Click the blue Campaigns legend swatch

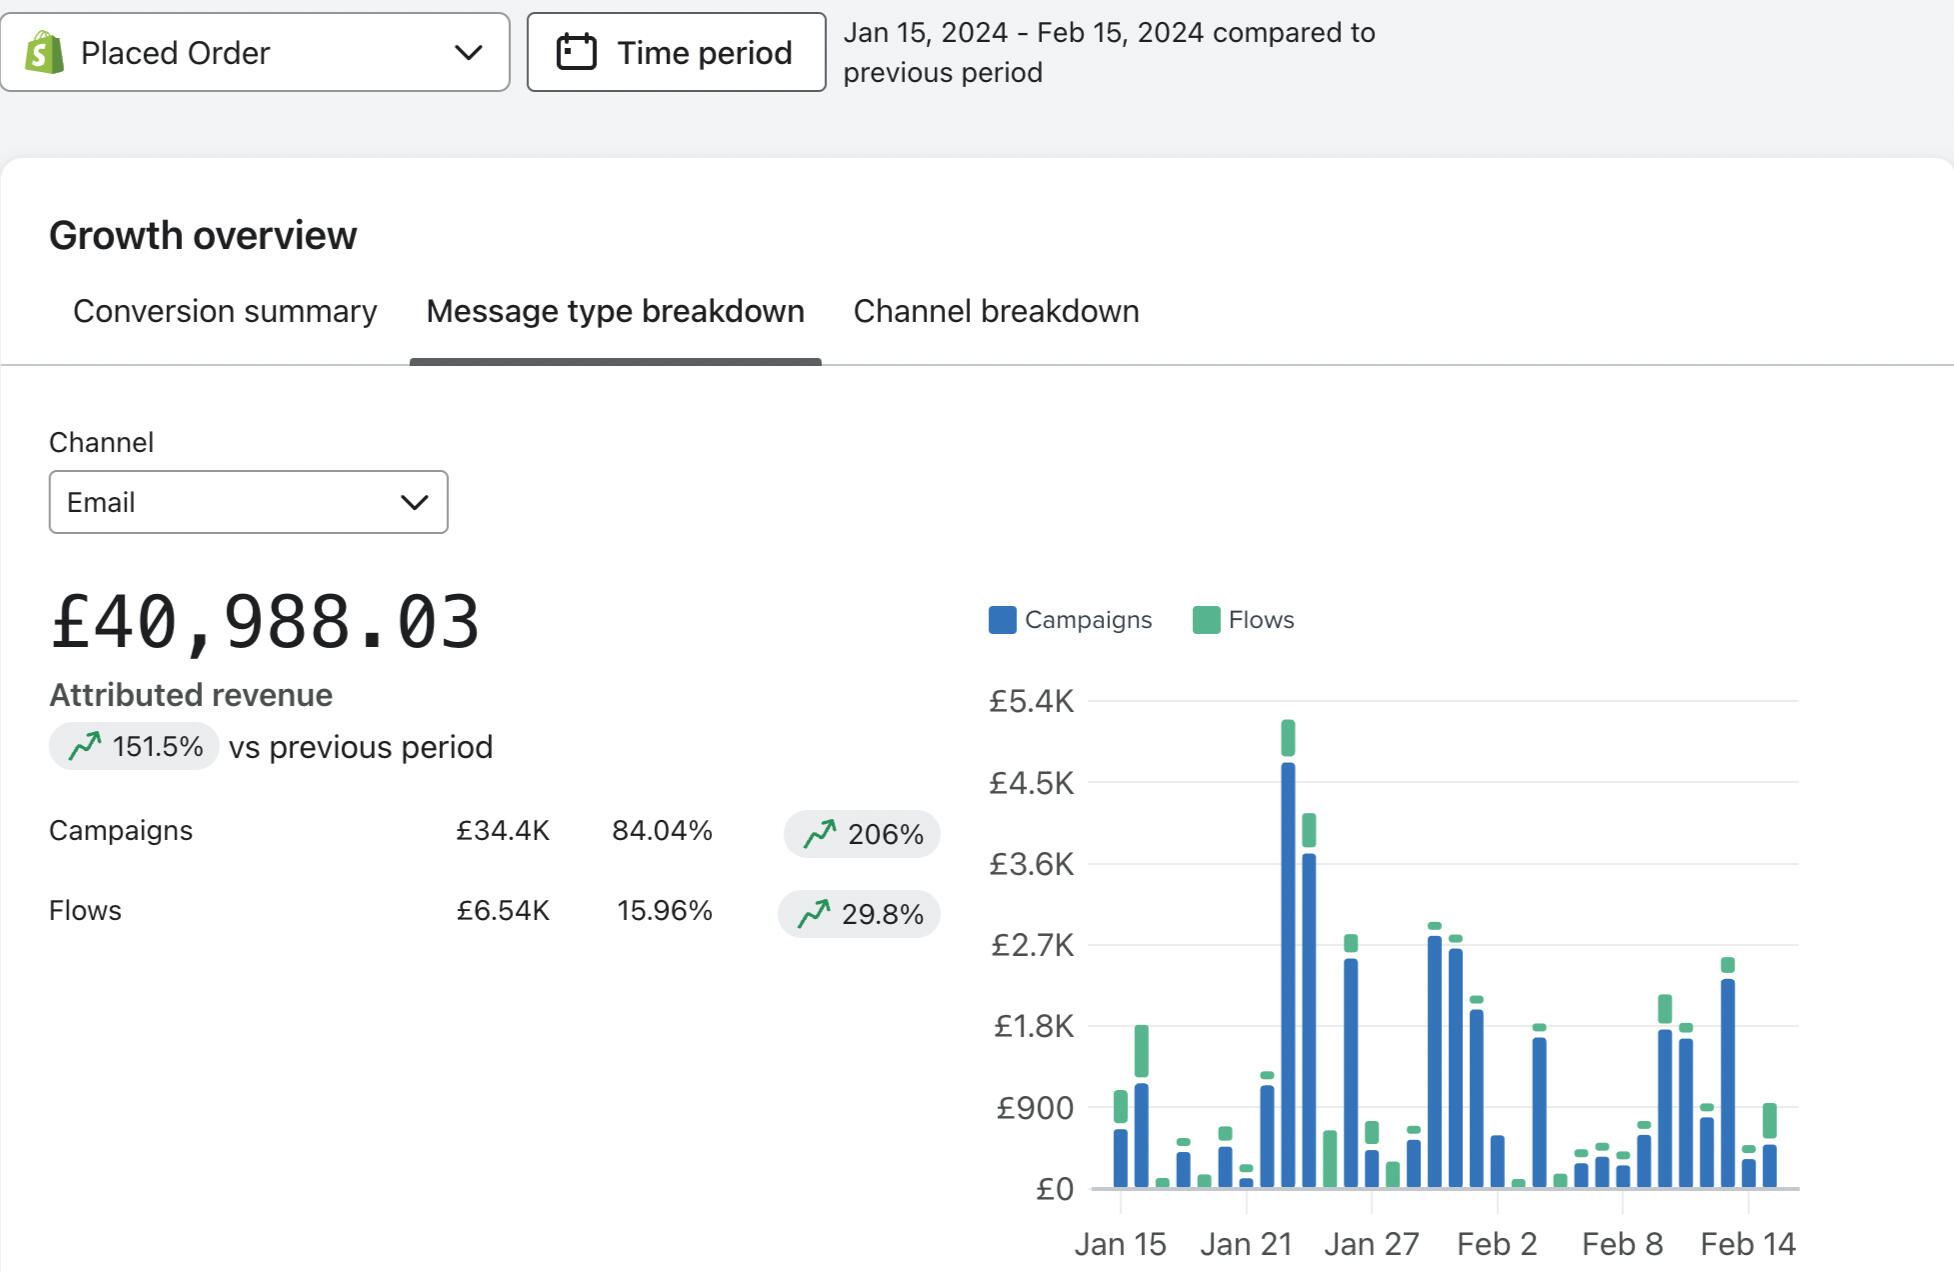[x=1002, y=620]
